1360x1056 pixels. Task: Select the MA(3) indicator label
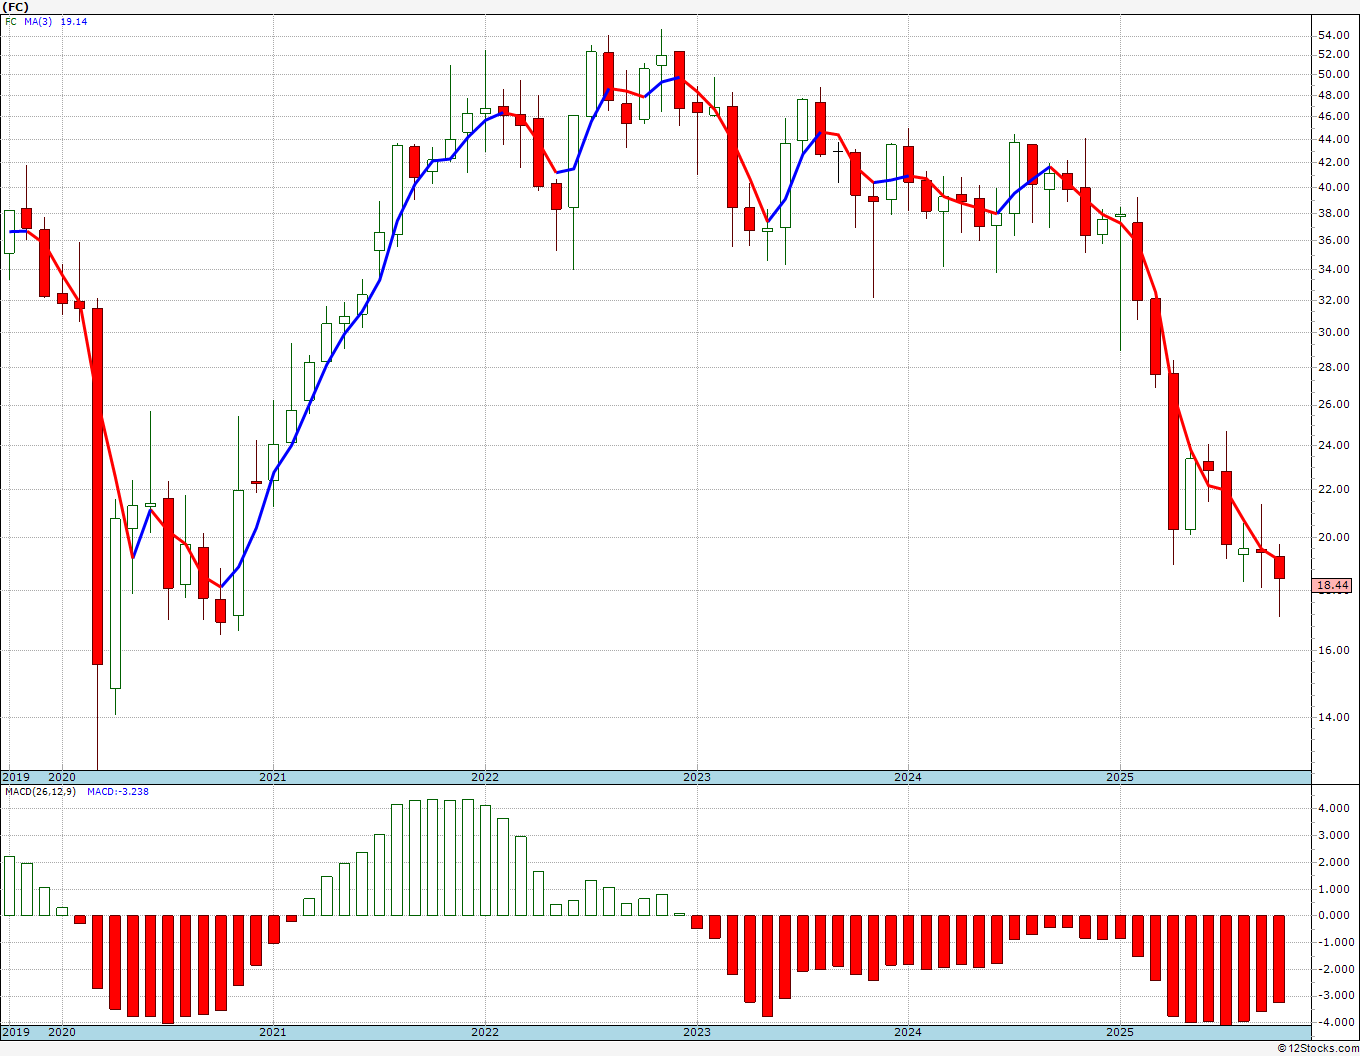click(38, 21)
